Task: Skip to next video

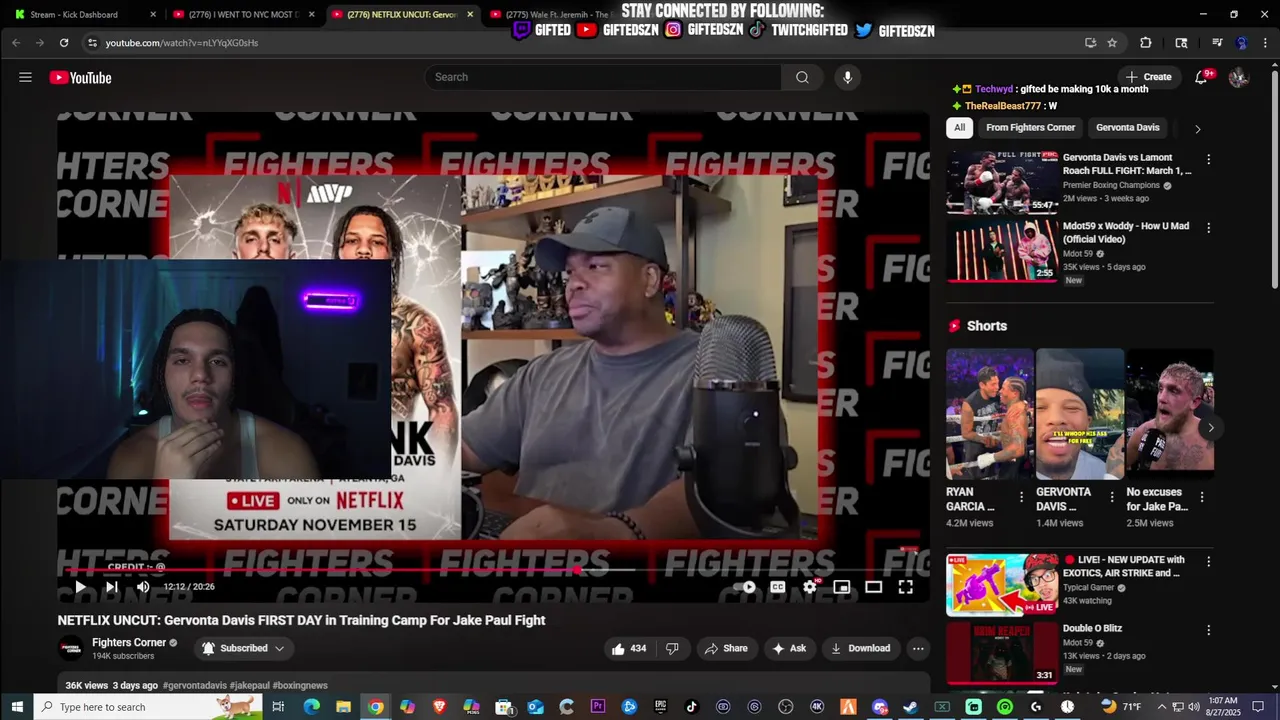Action: tap(112, 587)
